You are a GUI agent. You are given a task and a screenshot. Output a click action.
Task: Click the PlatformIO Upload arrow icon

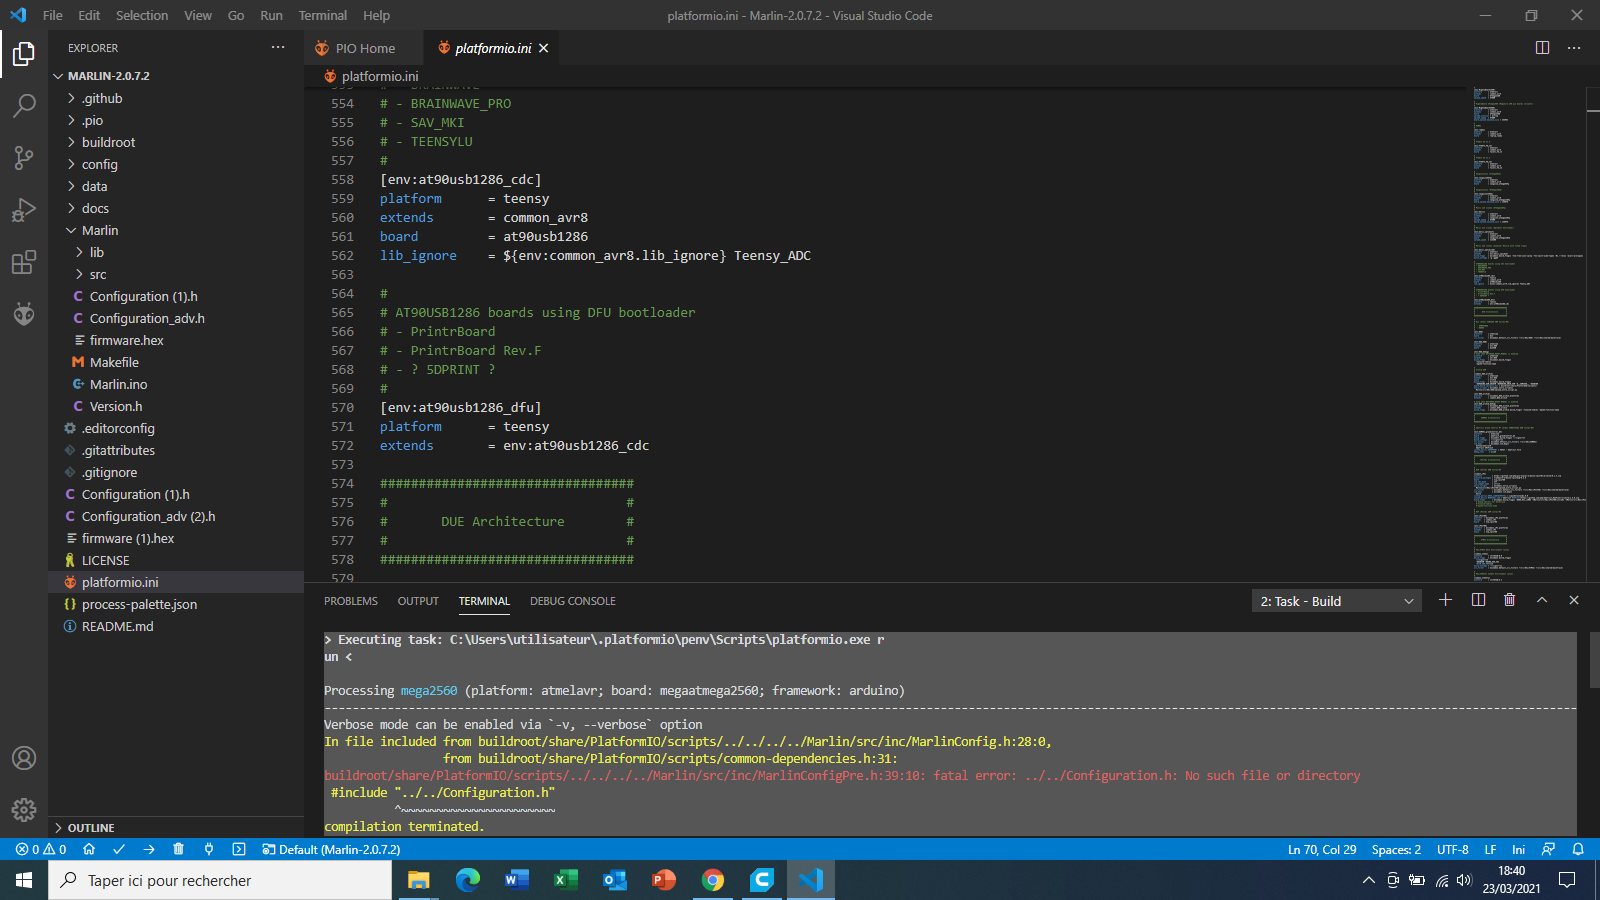tap(149, 849)
